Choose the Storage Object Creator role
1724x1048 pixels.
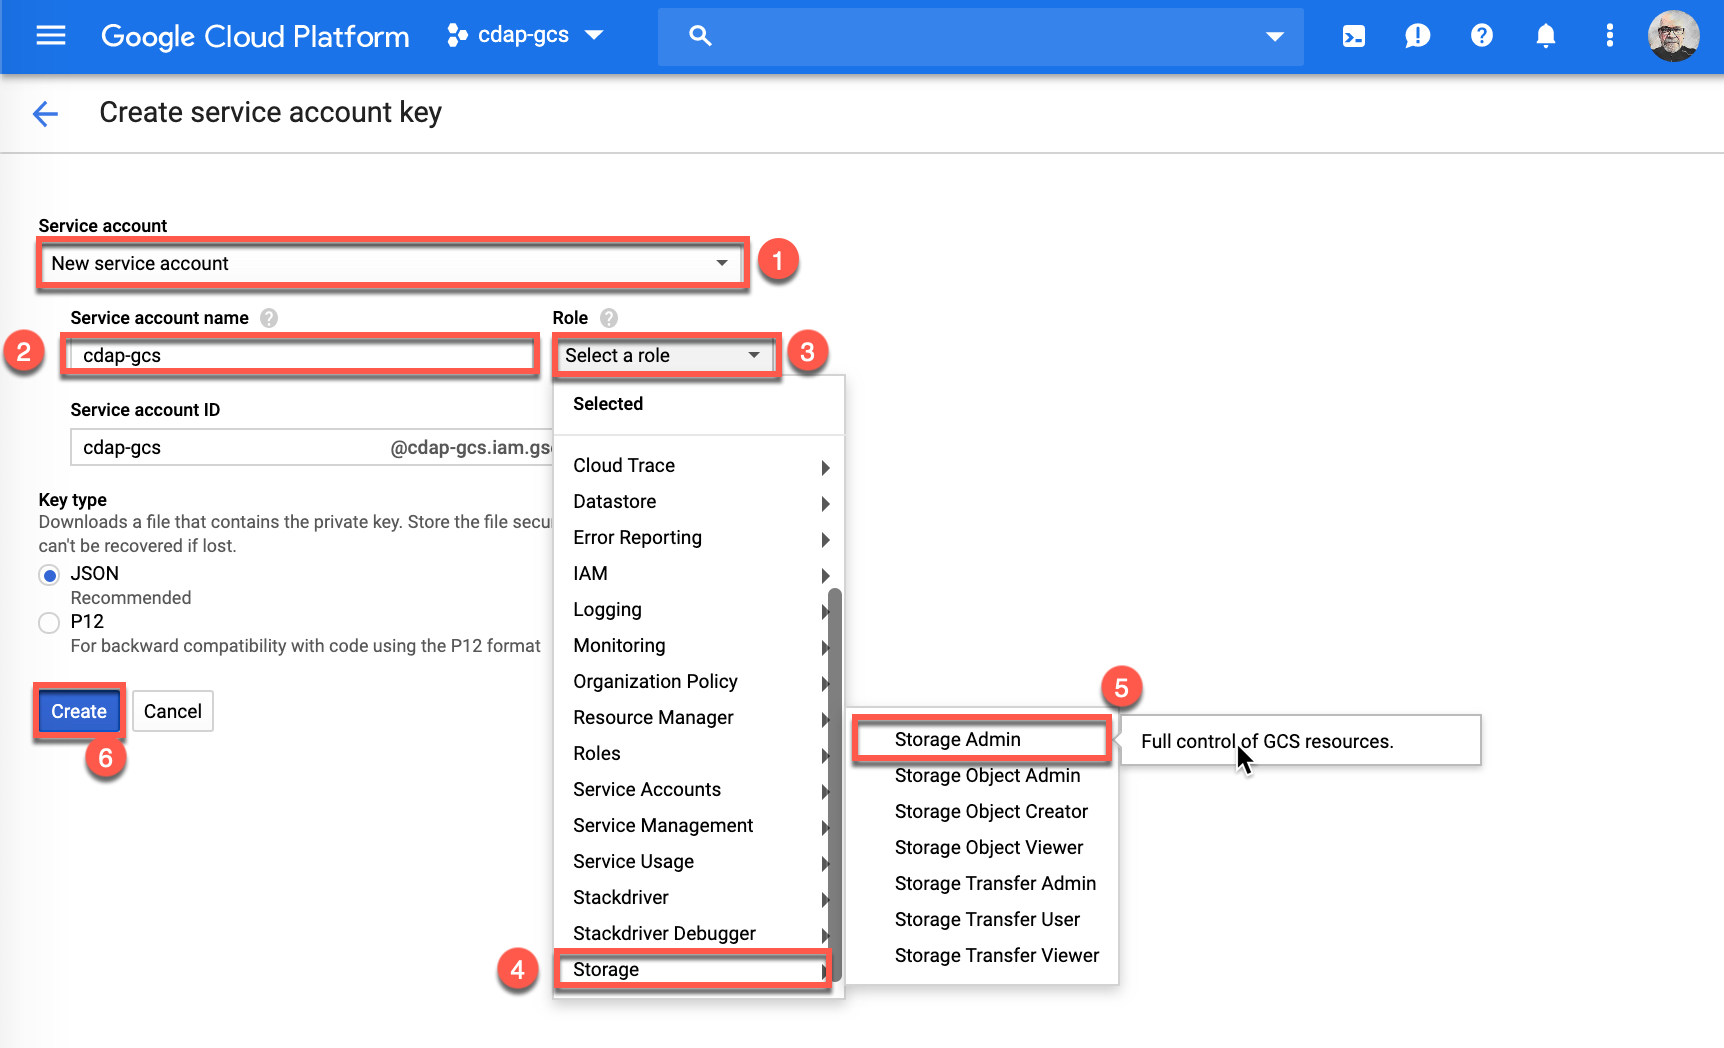(x=983, y=812)
